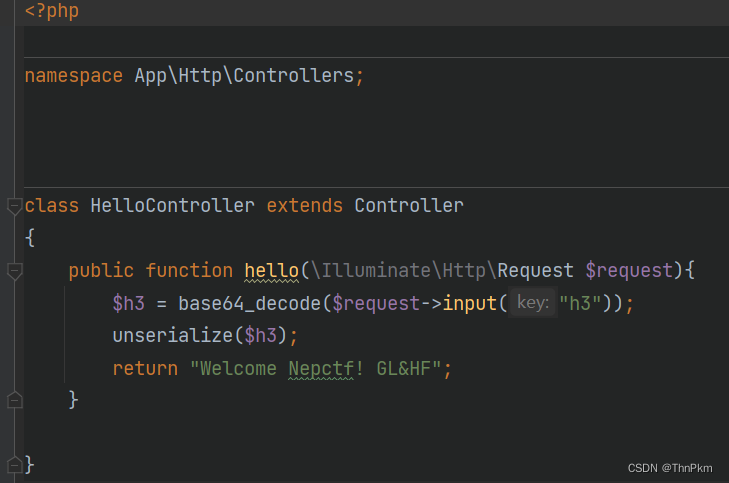Collapse the hello function fold marker
Image resolution: width=729 pixels, height=483 pixels.
(14, 271)
